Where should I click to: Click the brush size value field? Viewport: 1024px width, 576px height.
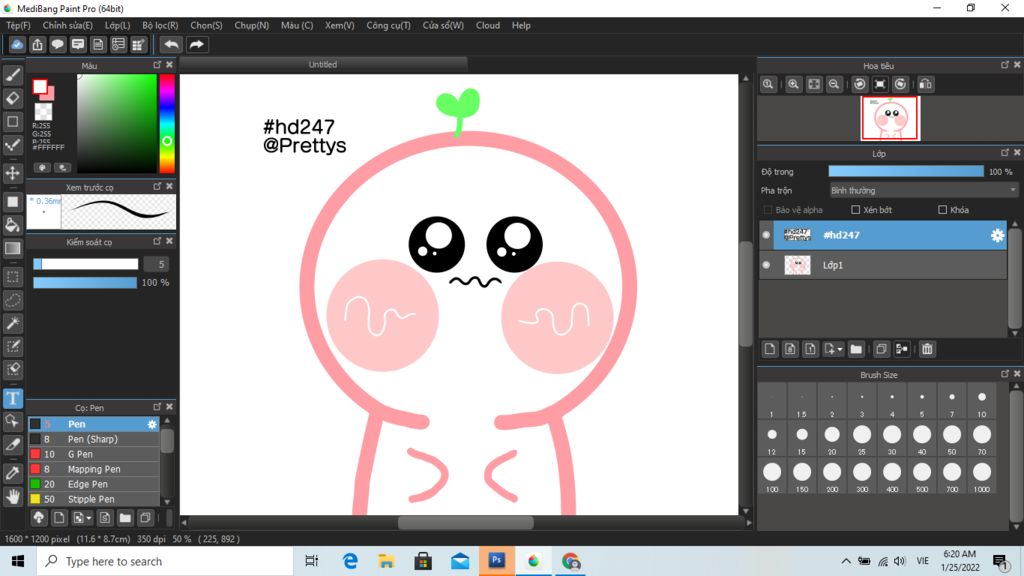pyautogui.click(x=156, y=264)
